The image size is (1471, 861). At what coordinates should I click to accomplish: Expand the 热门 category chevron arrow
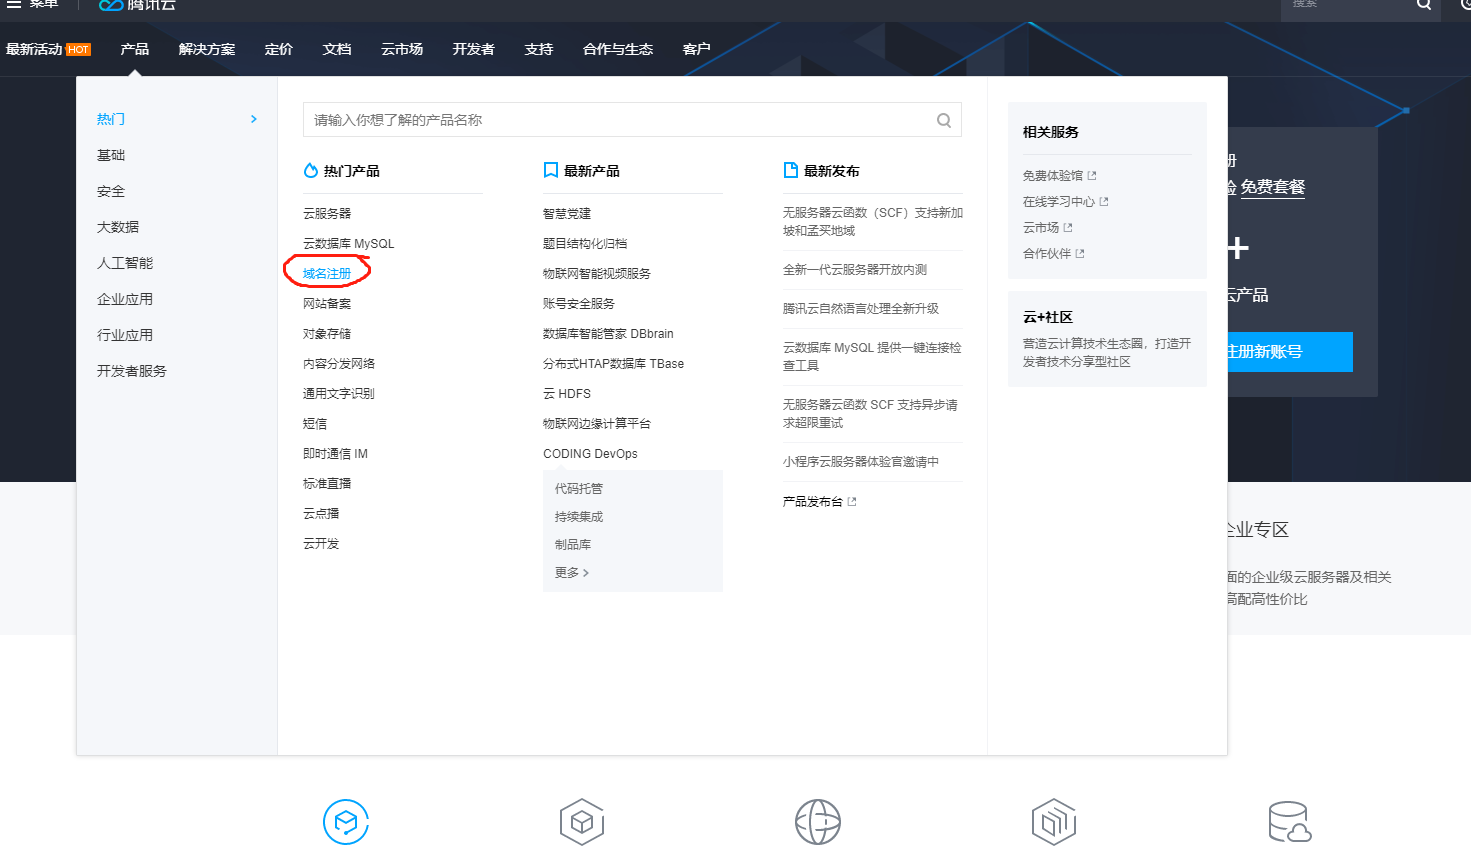click(x=254, y=119)
